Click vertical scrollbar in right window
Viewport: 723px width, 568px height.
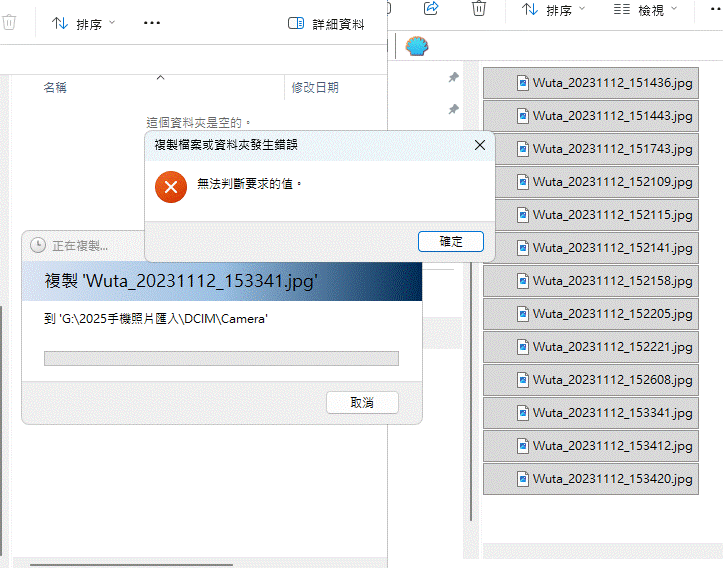pyautogui.click(x=471, y=392)
